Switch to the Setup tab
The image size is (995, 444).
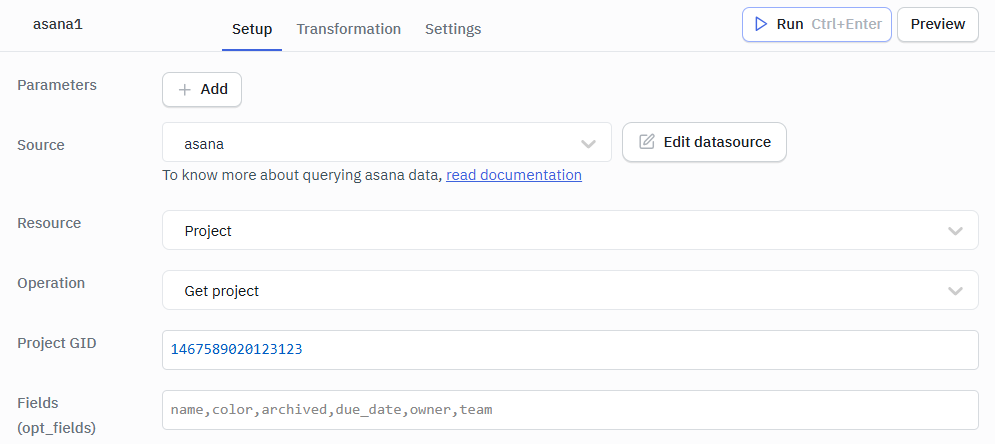point(252,29)
